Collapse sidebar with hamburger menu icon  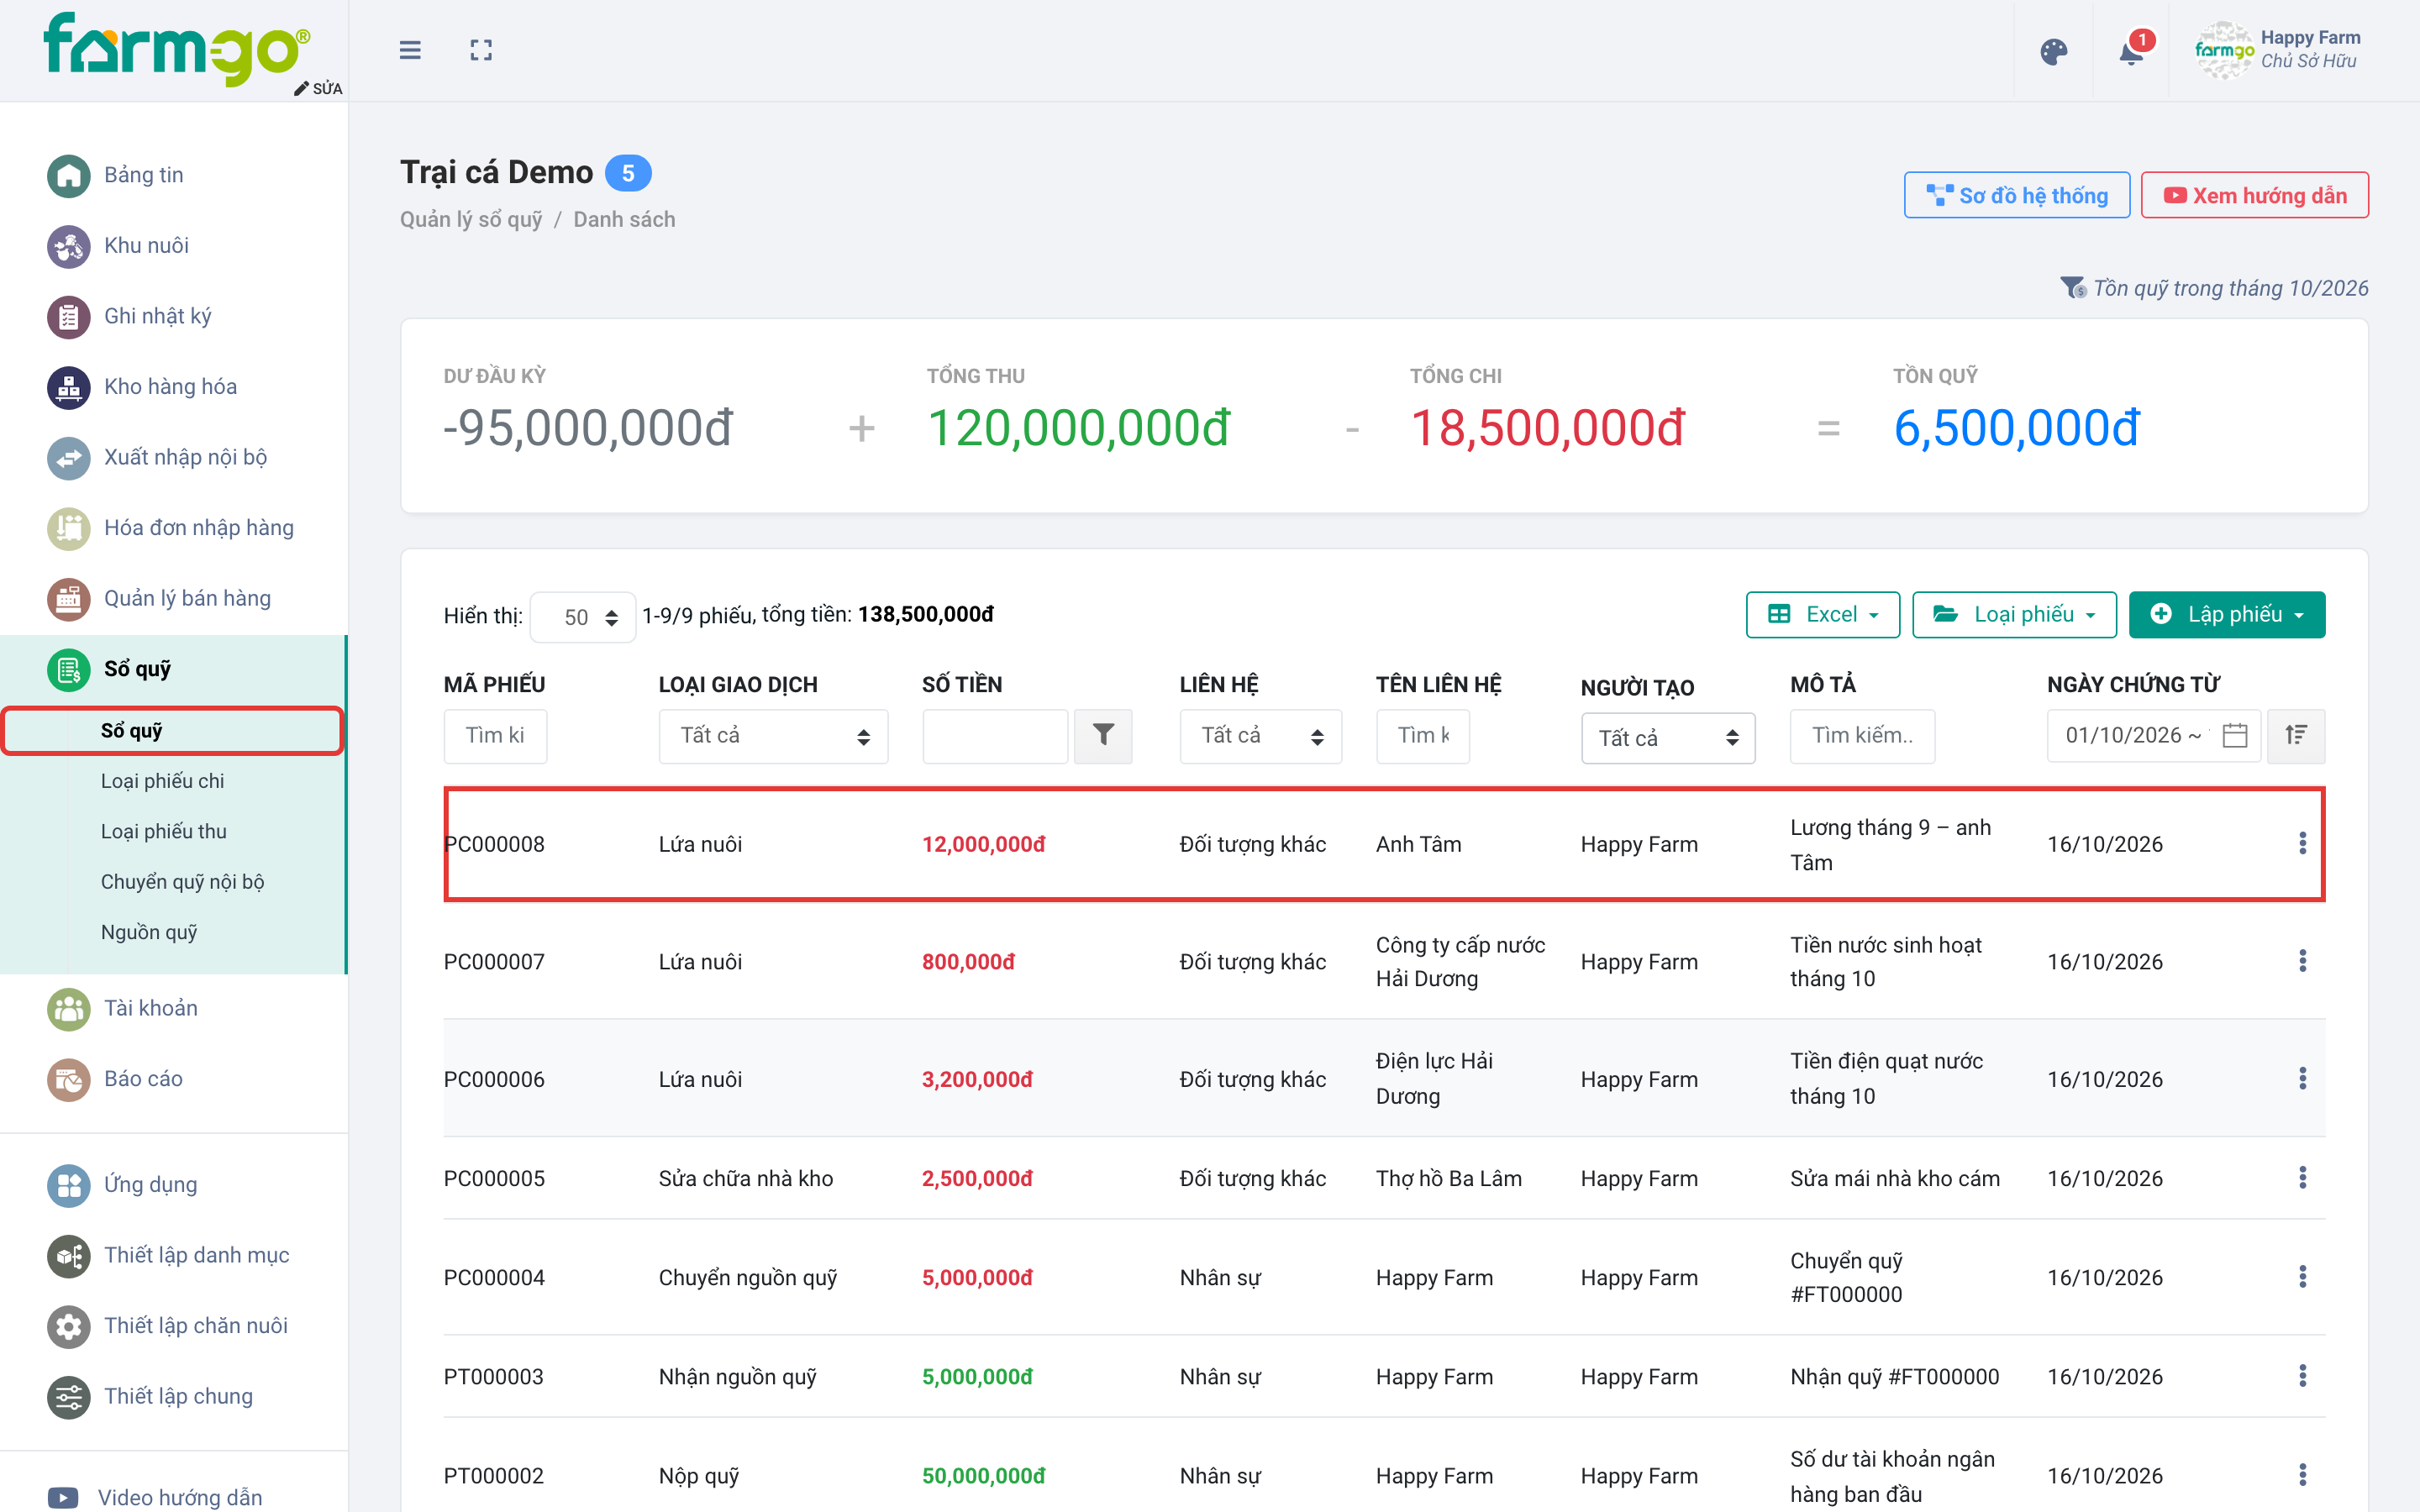(x=410, y=50)
